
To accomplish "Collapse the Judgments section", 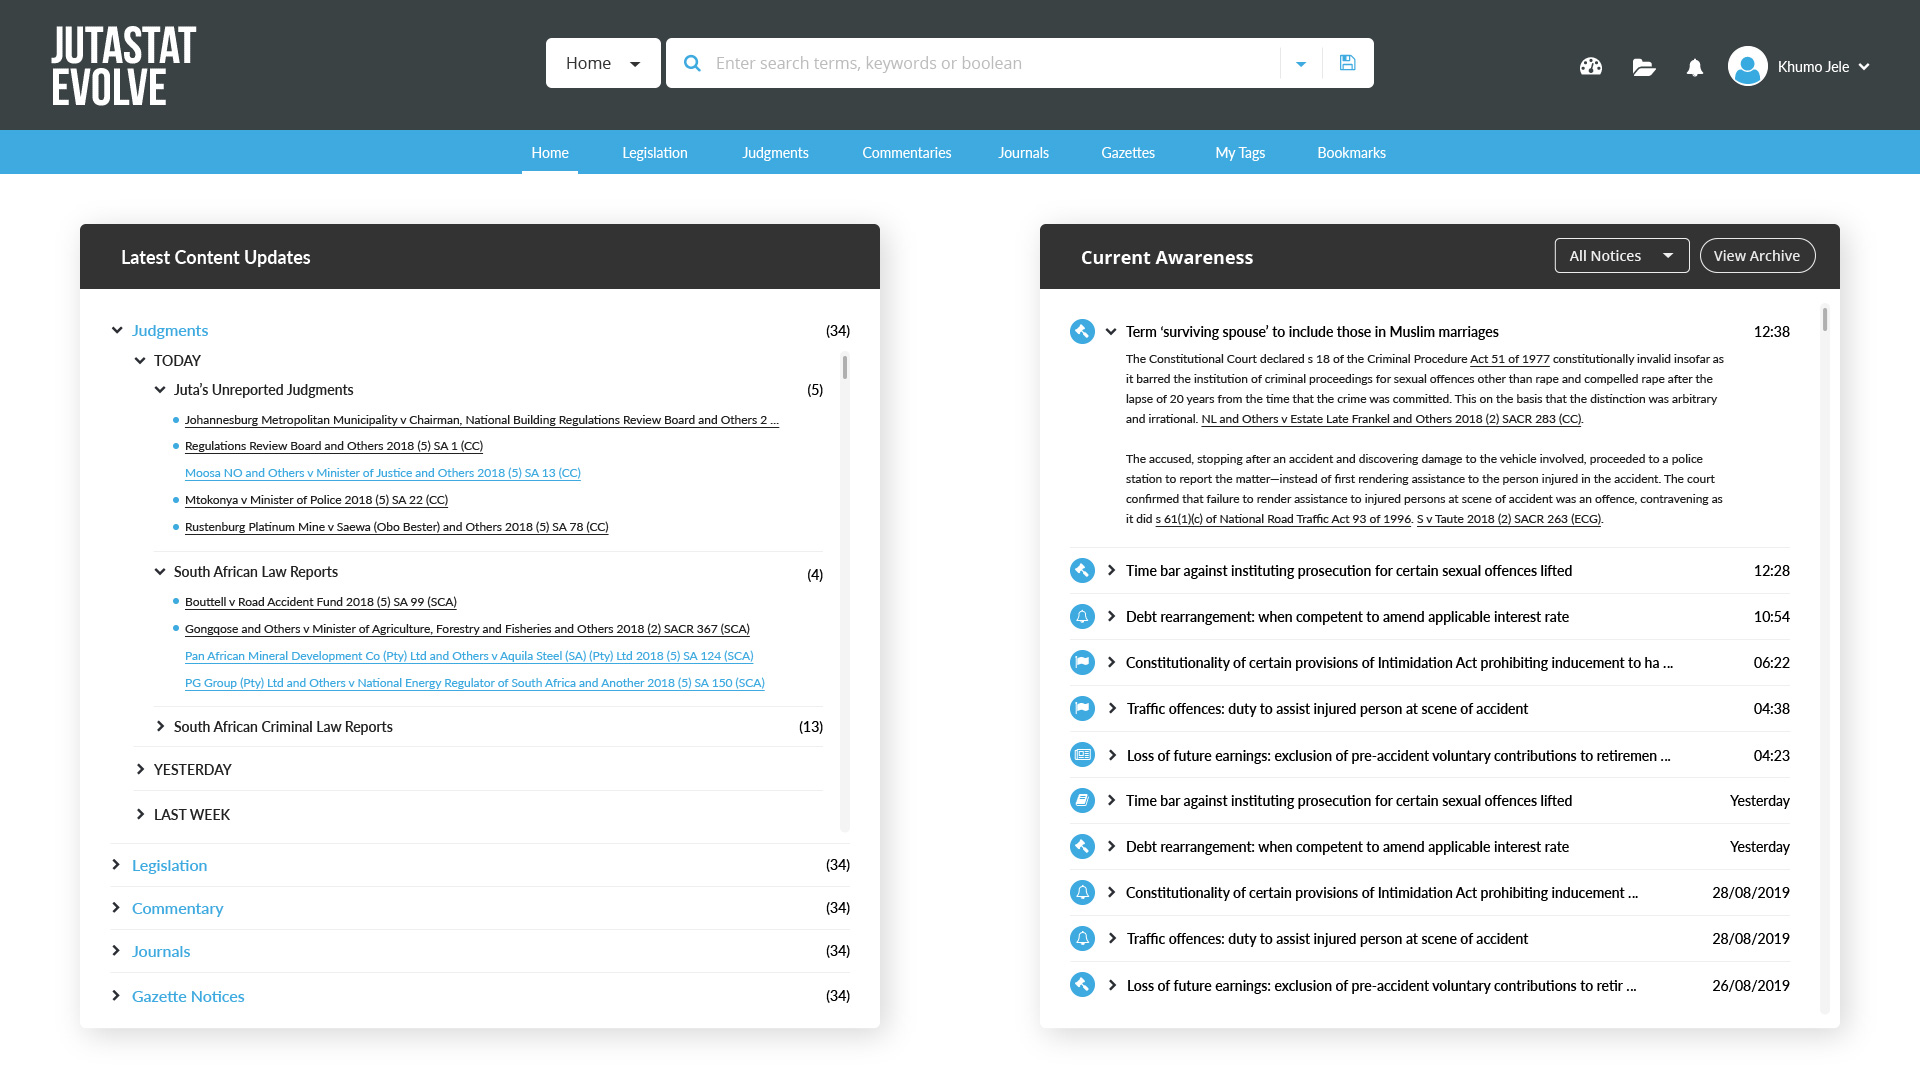I will click(117, 330).
